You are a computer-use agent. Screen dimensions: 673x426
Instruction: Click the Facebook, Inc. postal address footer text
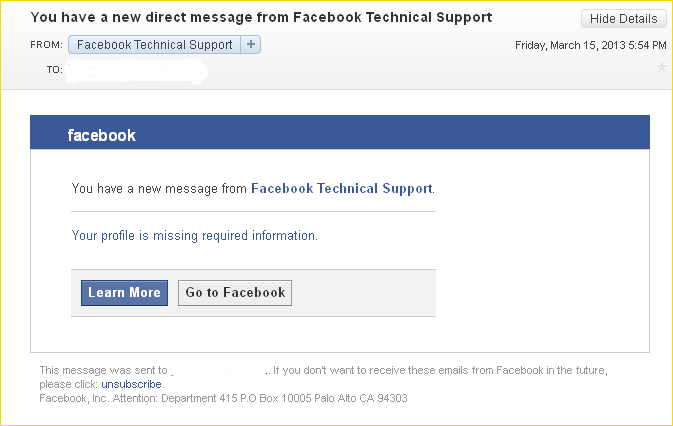223,398
